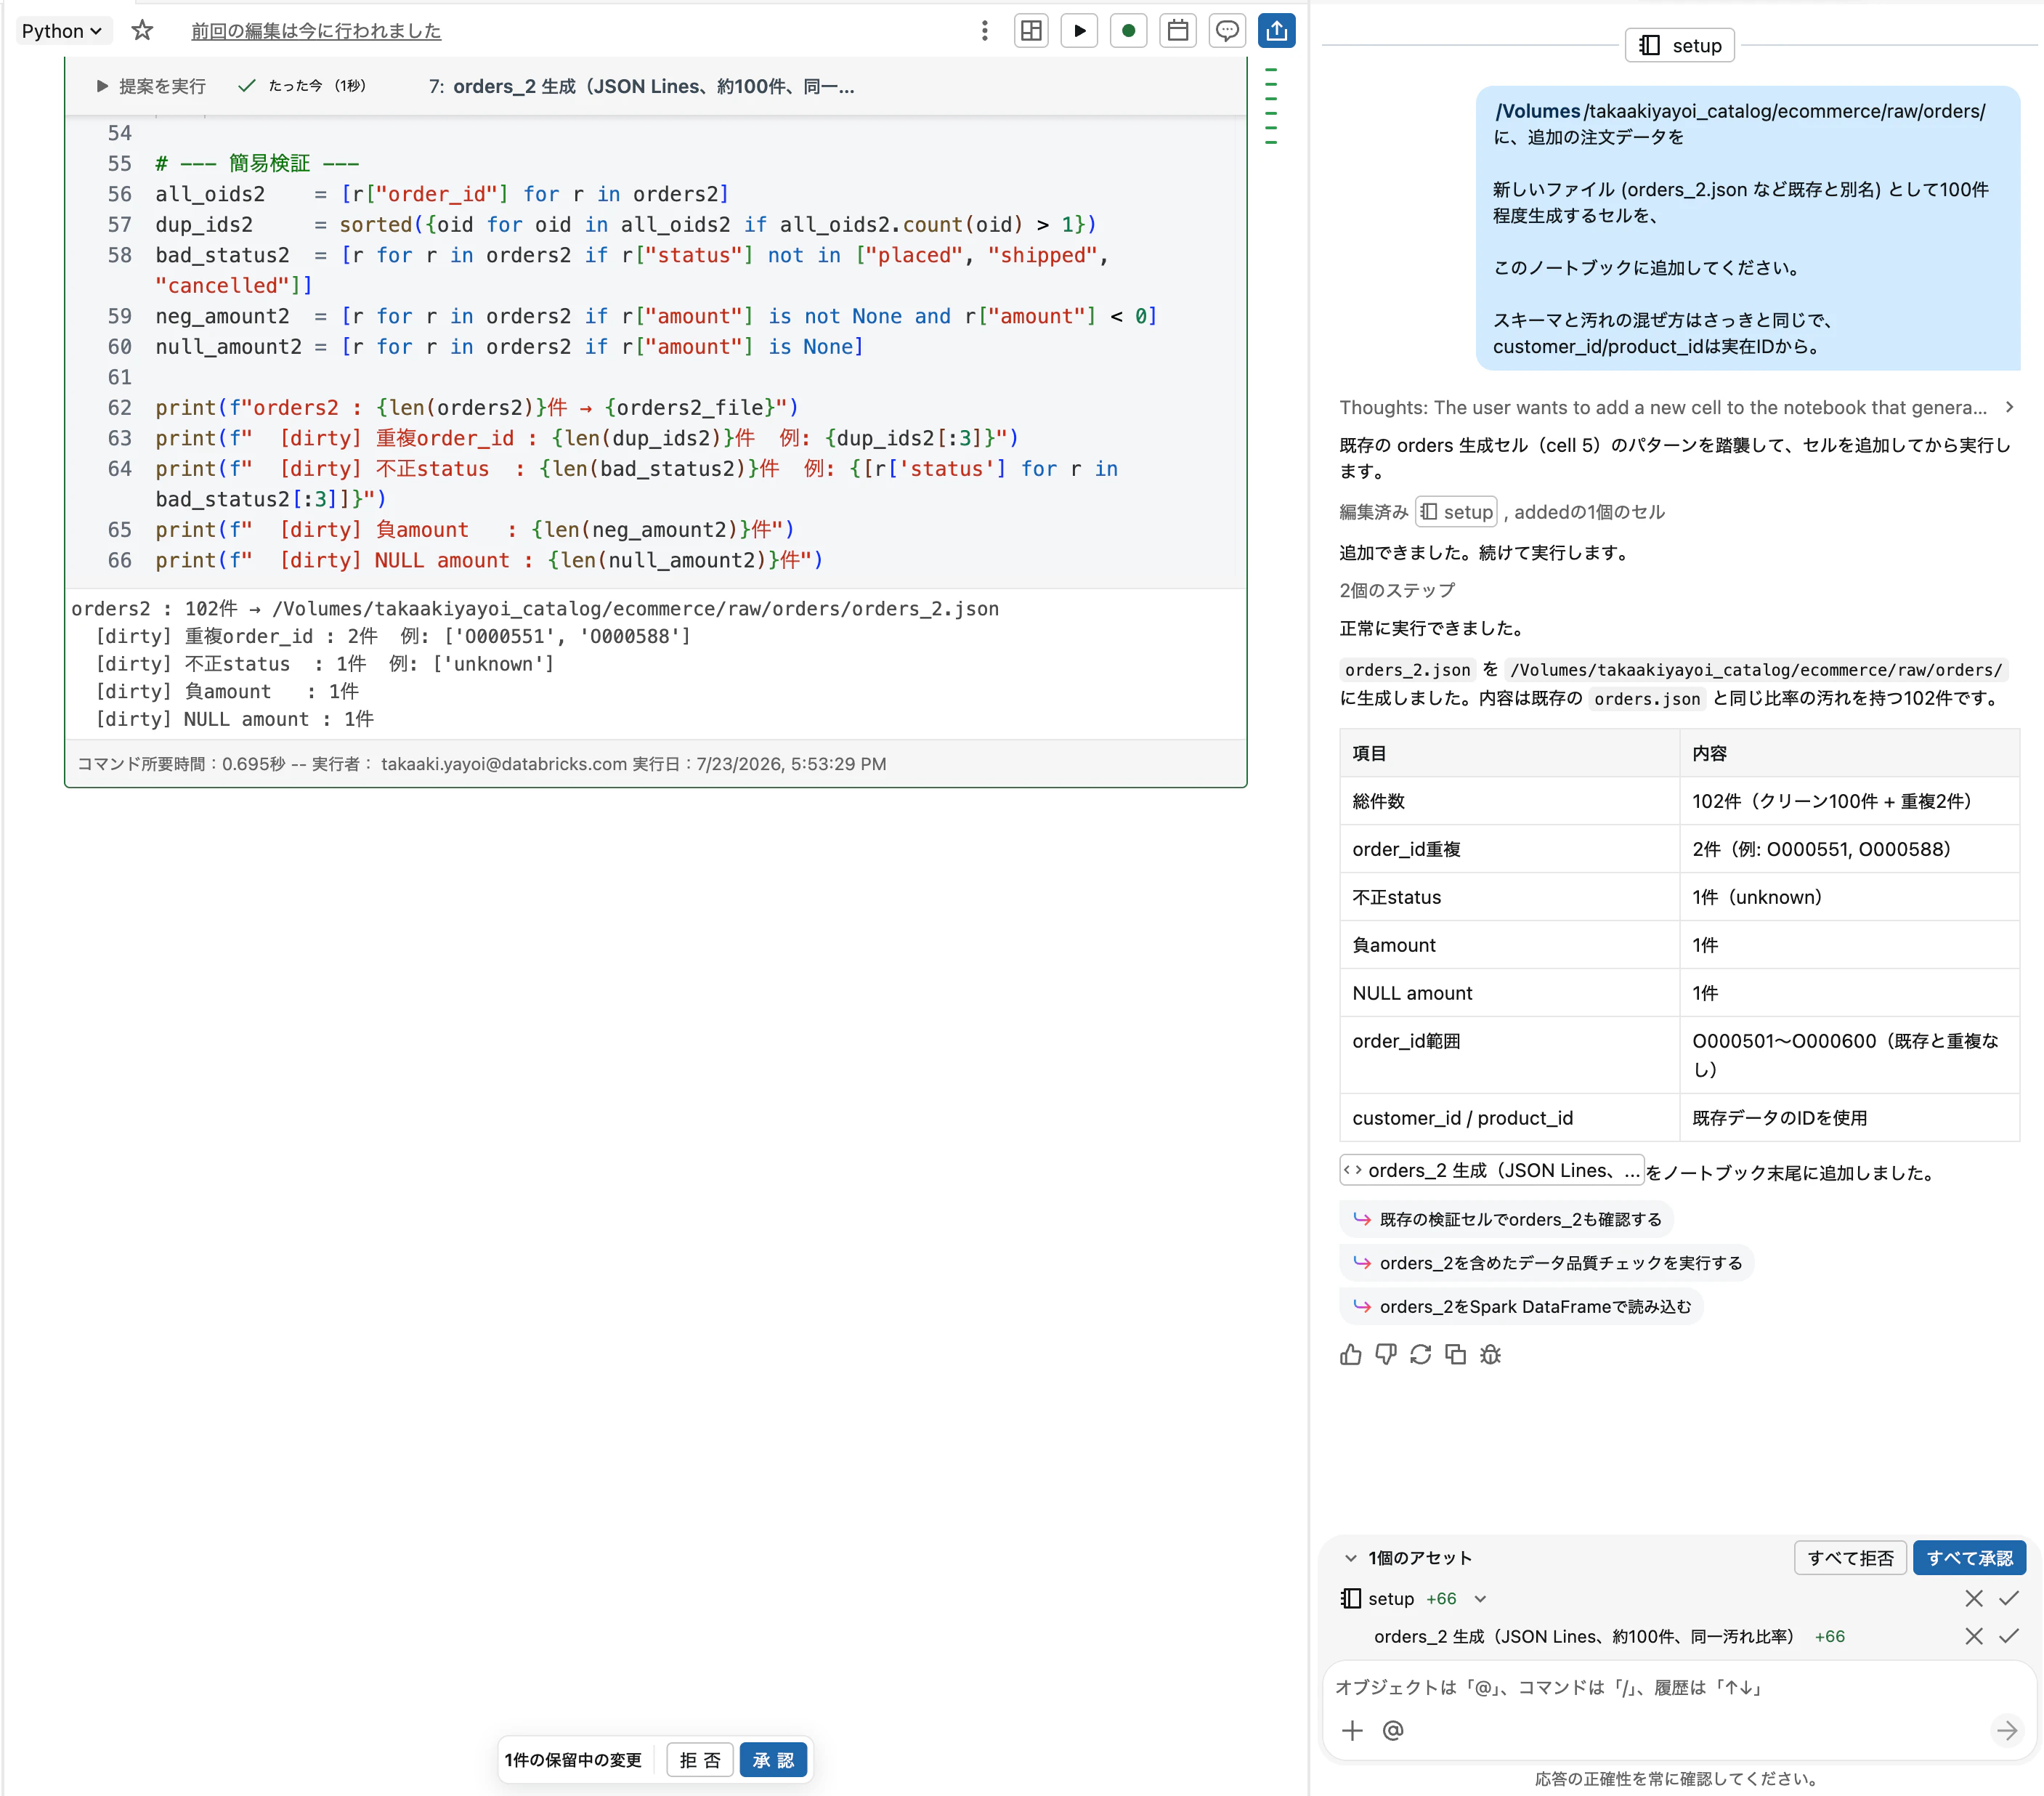
Task: Run the suggestion with 提案を実行
Action: click(x=151, y=86)
